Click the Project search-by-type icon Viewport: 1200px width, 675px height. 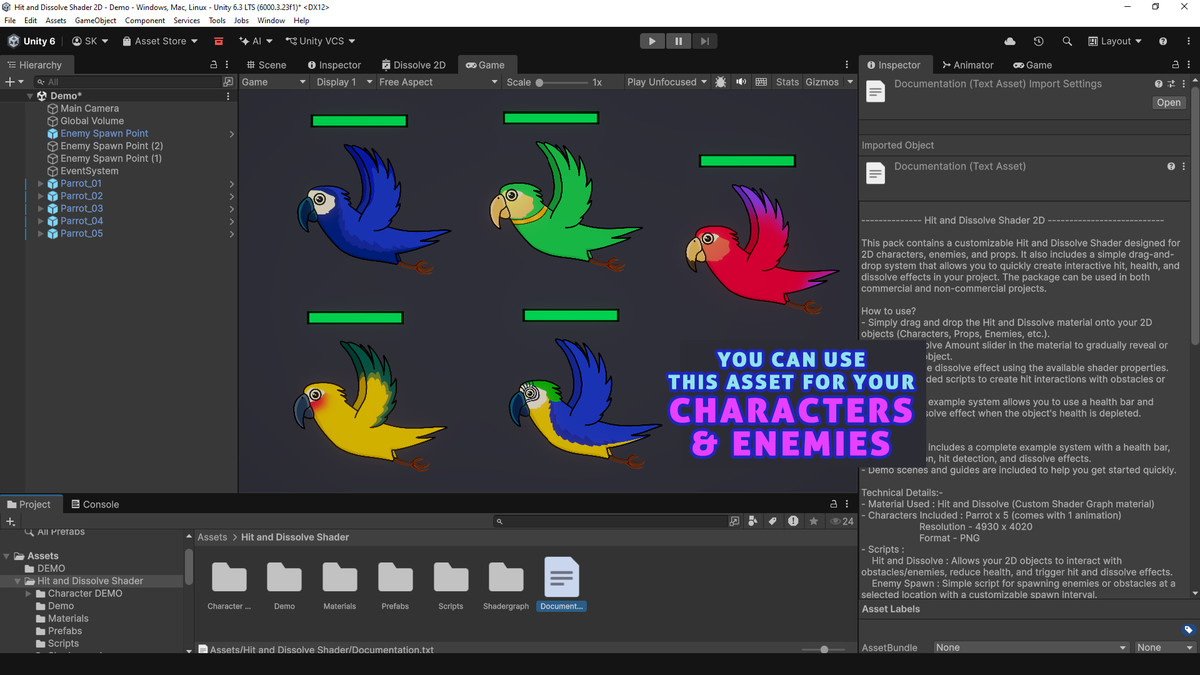[754, 521]
